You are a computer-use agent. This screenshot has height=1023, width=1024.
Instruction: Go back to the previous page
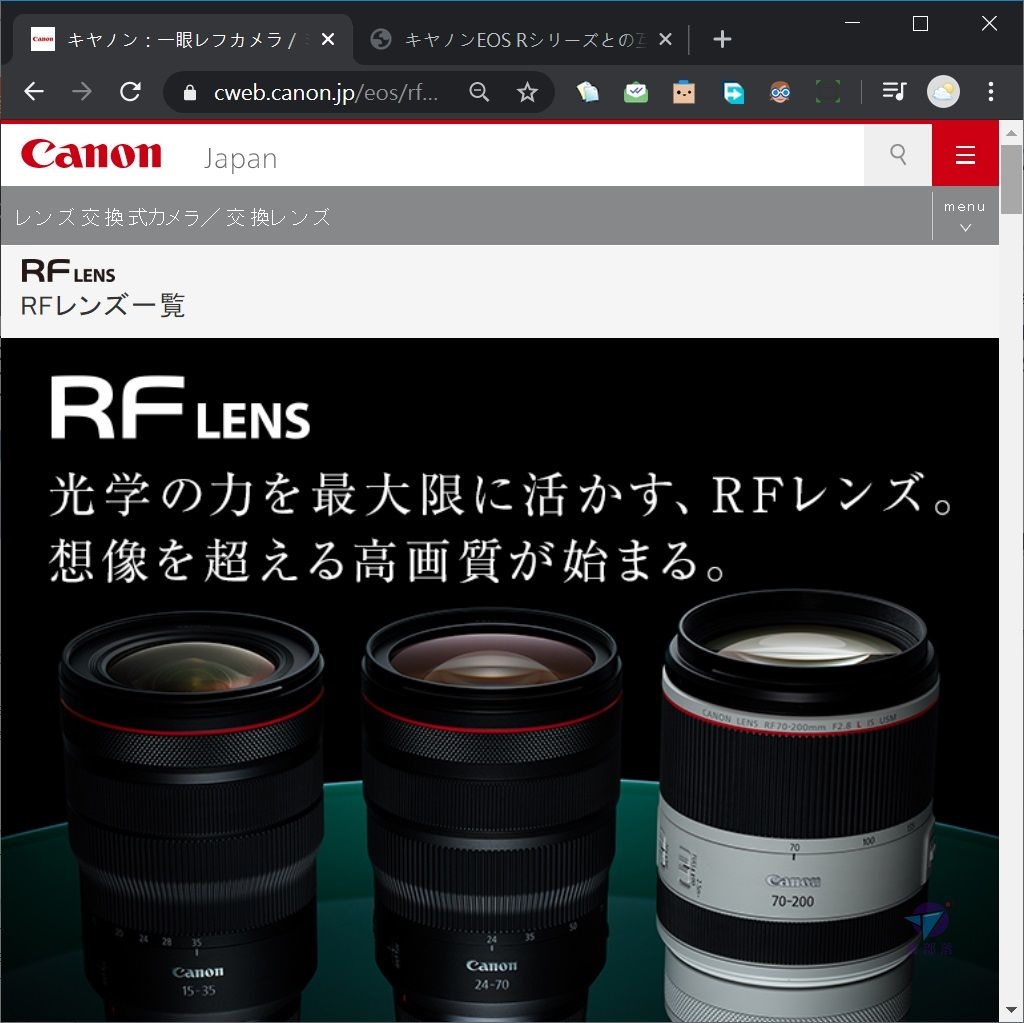(x=34, y=91)
